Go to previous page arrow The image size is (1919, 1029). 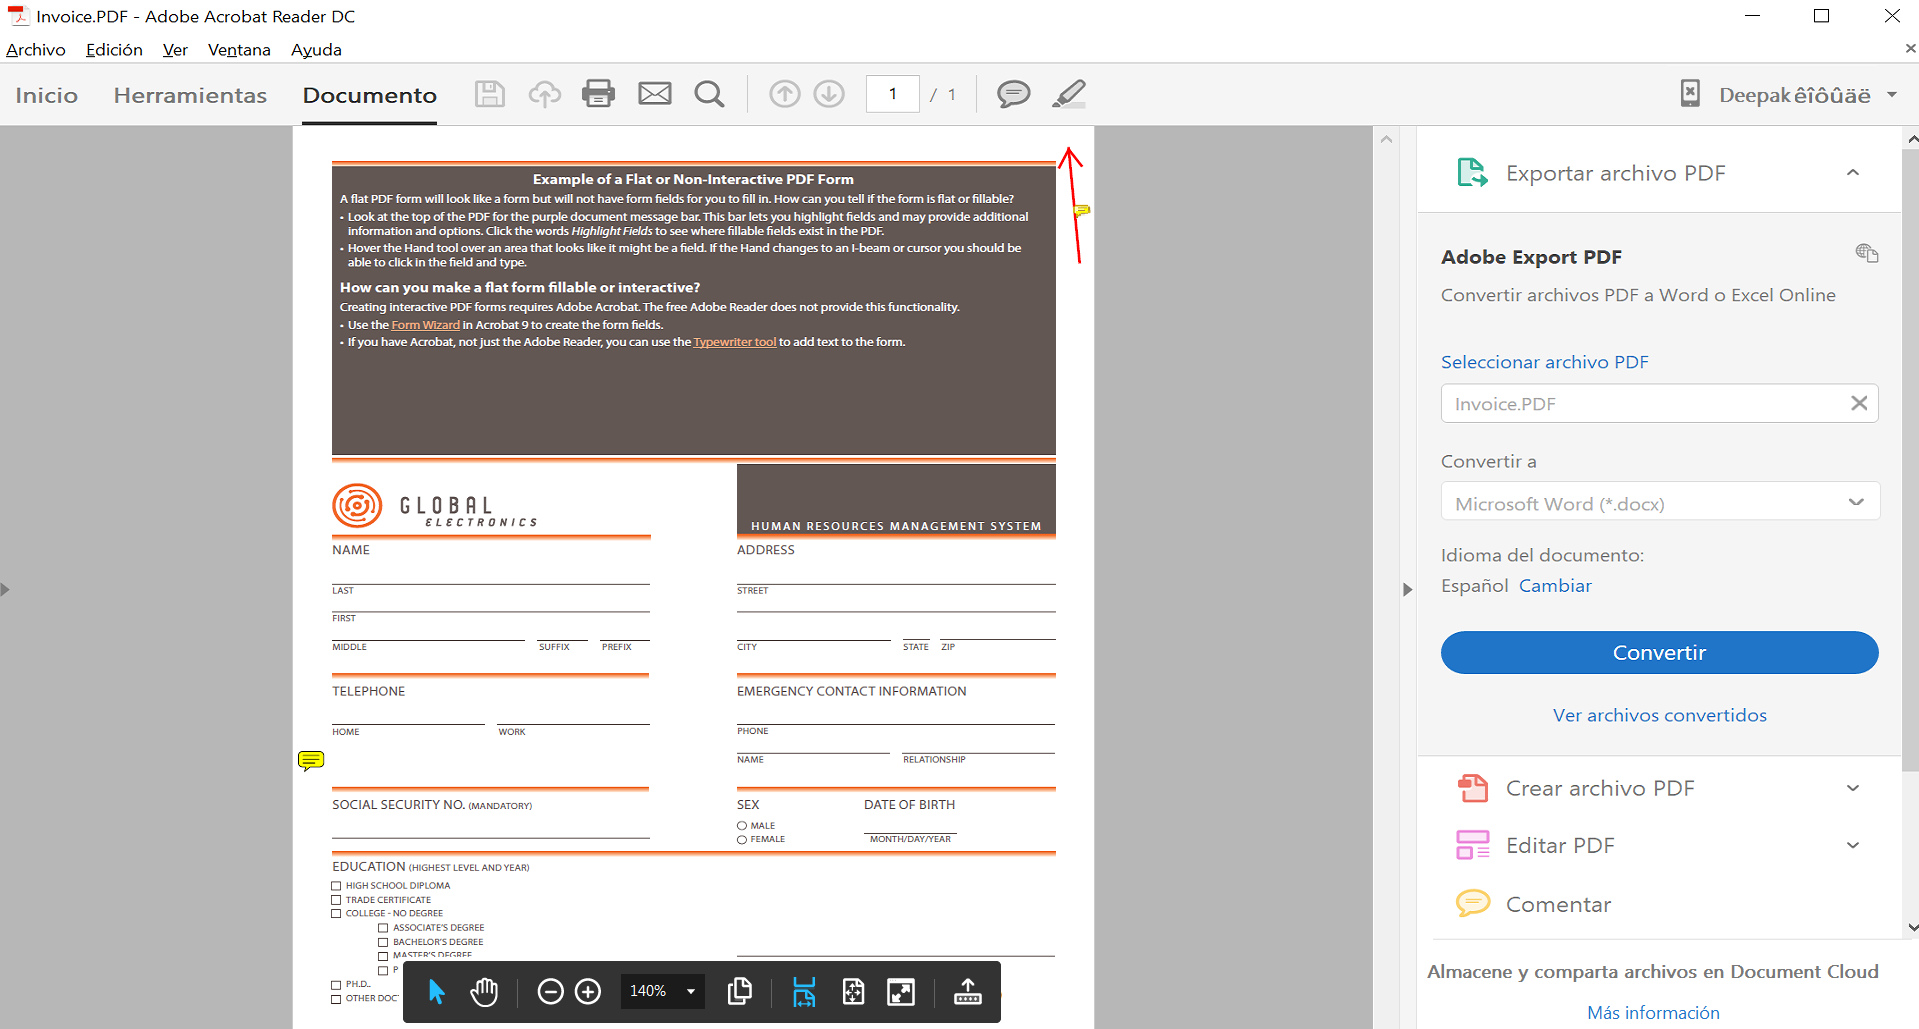(x=785, y=94)
